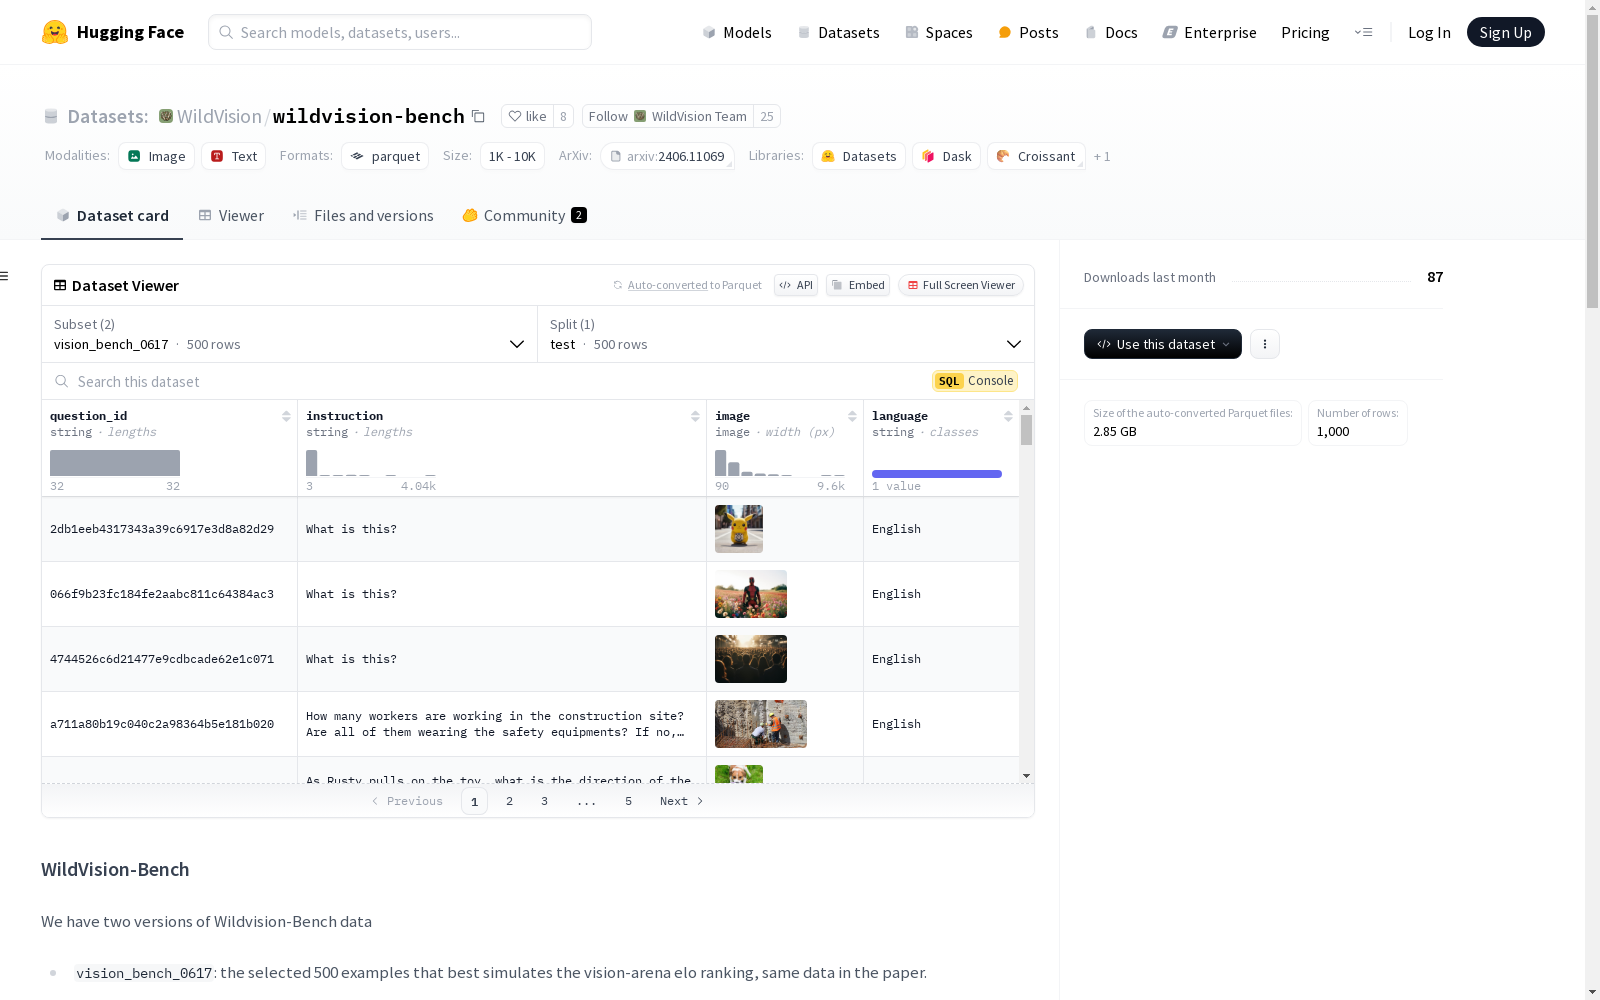Image resolution: width=1600 pixels, height=1000 pixels.
Task: Open the left sidebar table of contents icon
Action: [5, 276]
